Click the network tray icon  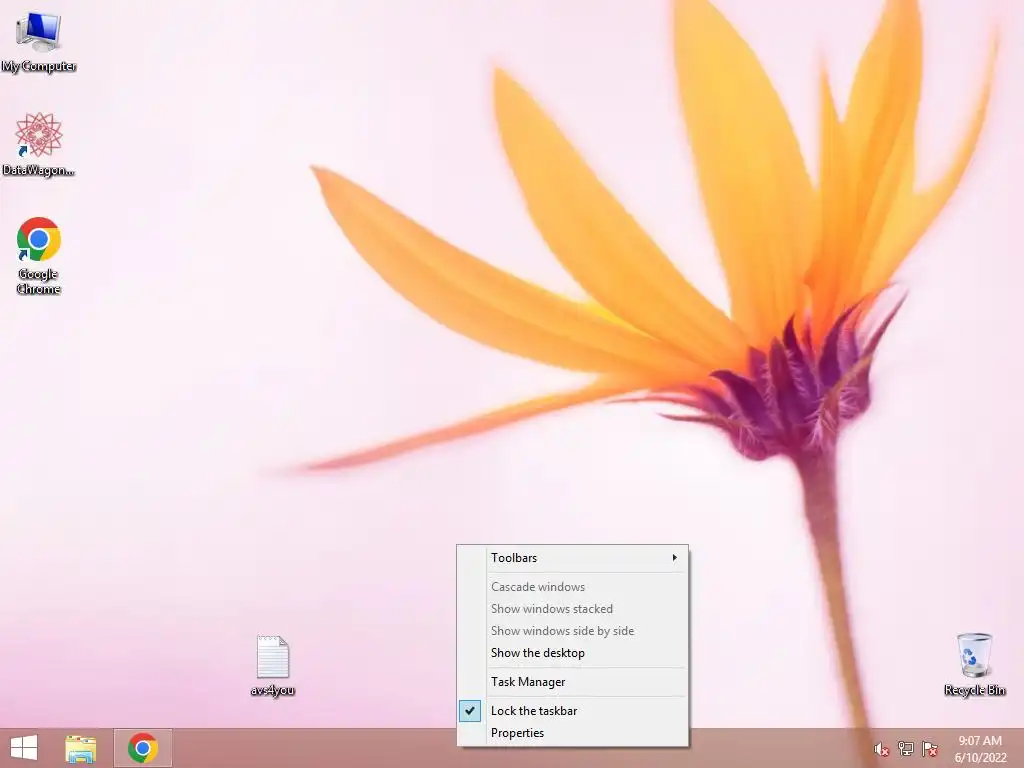coord(906,749)
